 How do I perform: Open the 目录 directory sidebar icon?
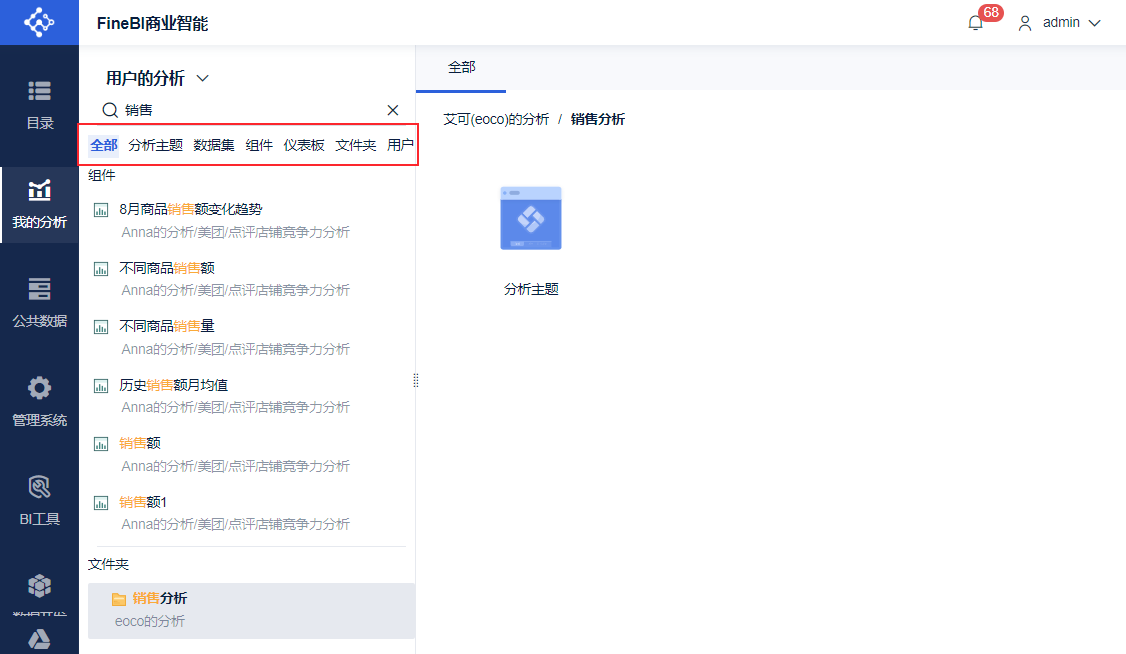click(x=39, y=91)
